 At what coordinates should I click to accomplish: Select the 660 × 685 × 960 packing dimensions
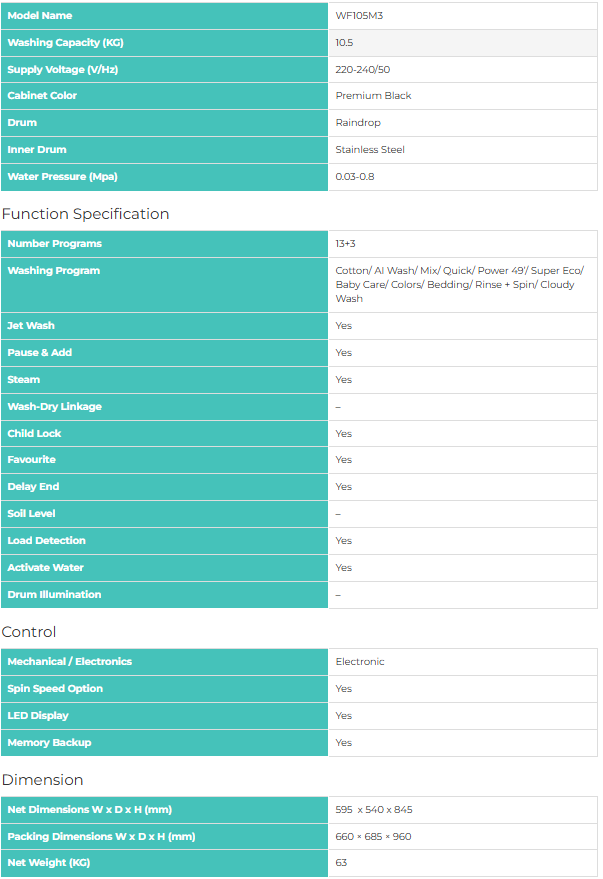pyautogui.click(x=373, y=837)
